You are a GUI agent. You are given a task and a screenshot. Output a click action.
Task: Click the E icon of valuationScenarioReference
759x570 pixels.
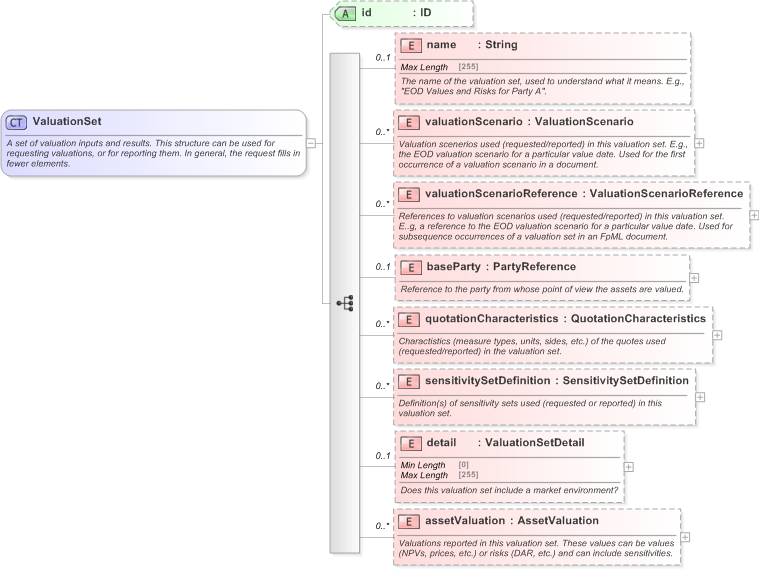tap(409, 195)
